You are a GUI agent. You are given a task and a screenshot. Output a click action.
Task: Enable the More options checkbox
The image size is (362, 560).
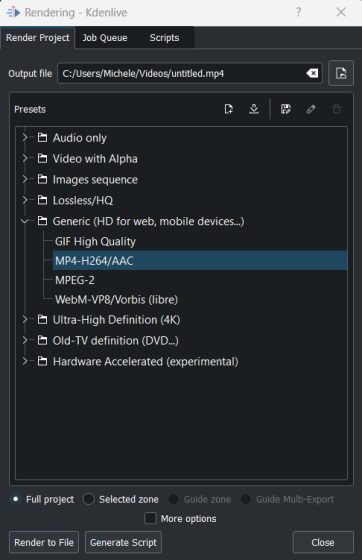pos(150,518)
